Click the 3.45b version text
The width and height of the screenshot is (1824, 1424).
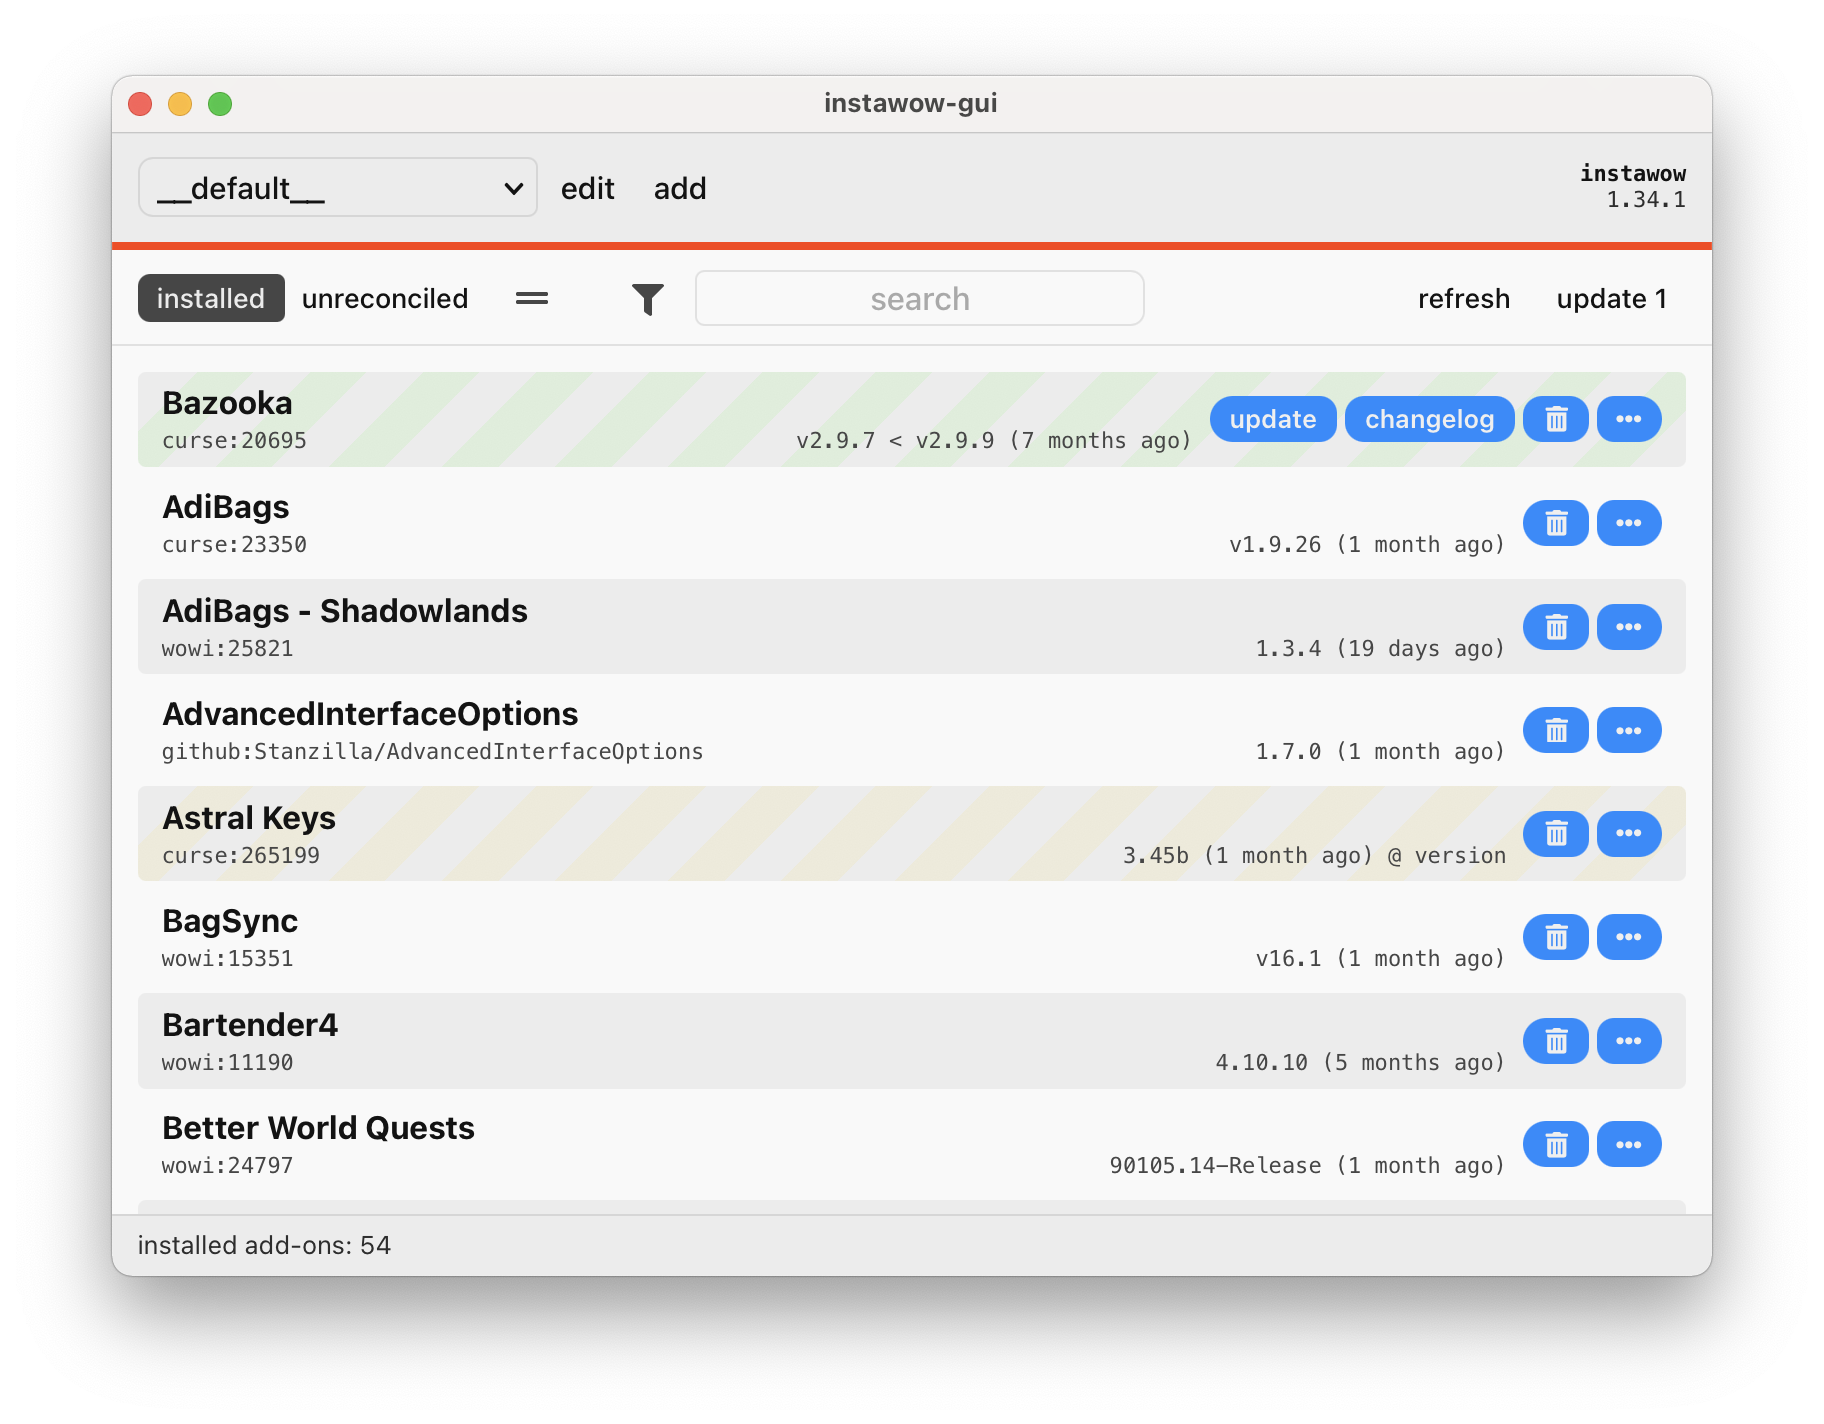click(x=1156, y=856)
